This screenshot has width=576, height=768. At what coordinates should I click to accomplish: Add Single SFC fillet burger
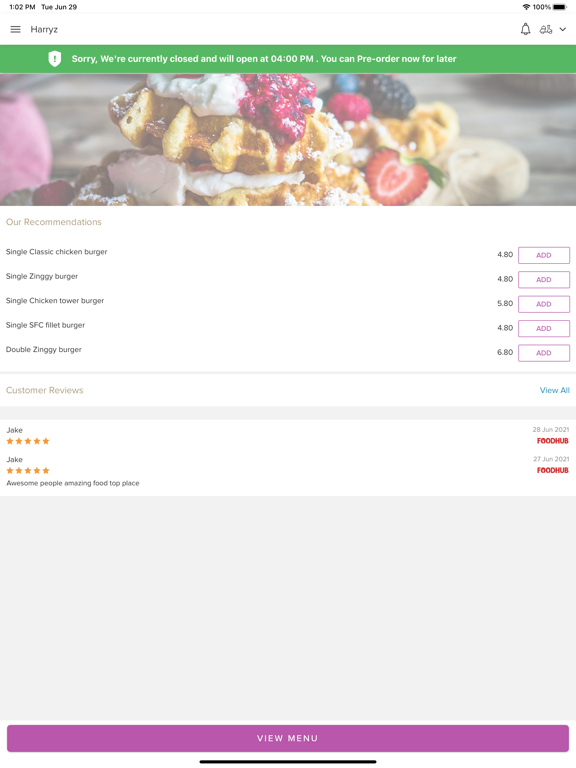tap(544, 329)
